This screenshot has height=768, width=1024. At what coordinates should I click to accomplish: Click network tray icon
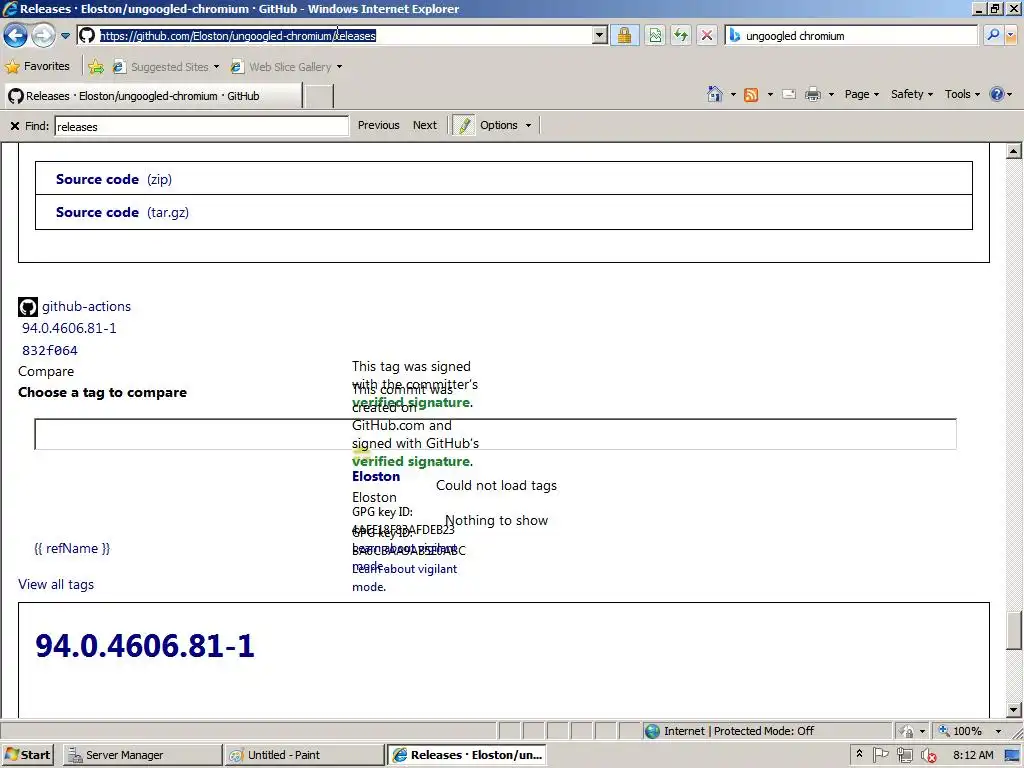904,755
